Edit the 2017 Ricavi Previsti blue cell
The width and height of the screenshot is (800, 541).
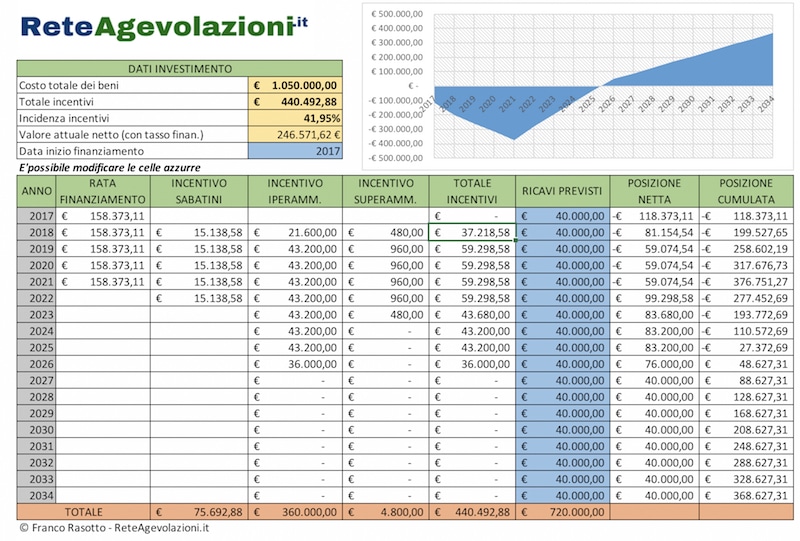(x=562, y=215)
